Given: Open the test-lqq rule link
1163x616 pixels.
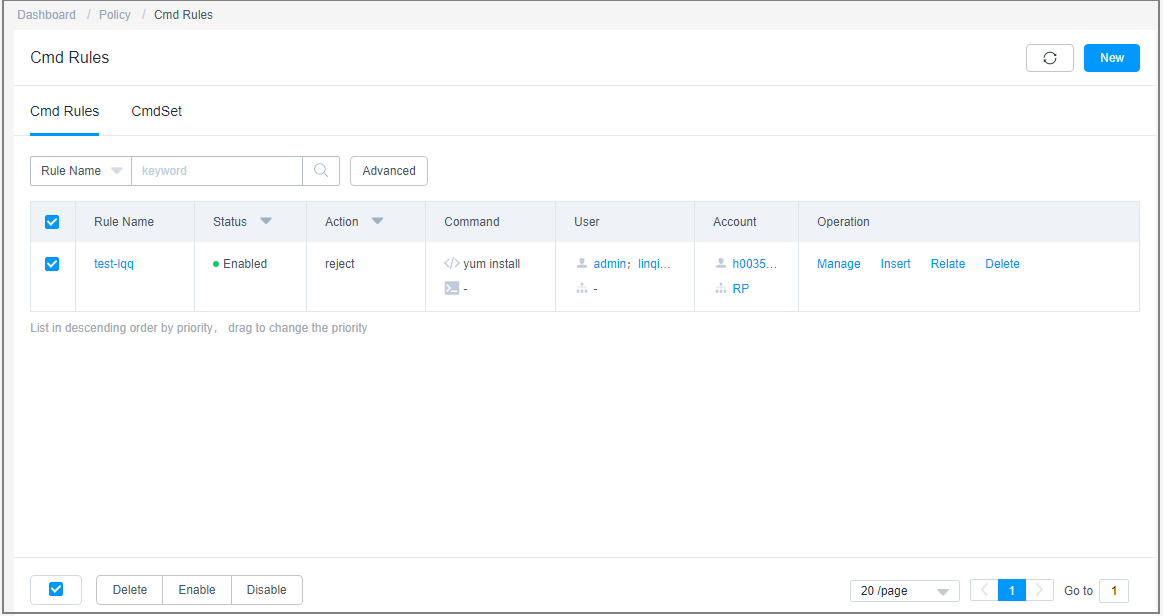Looking at the screenshot, I should pos(114,264).
